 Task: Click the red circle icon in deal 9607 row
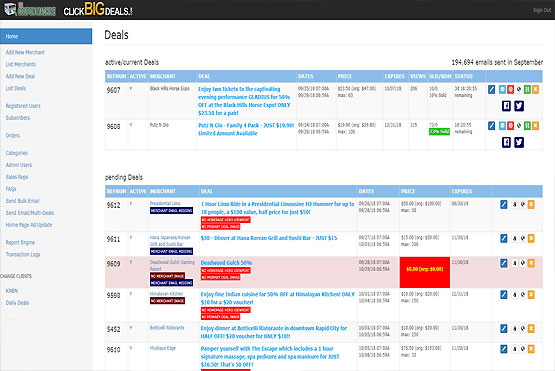click(x=510, y=90)
